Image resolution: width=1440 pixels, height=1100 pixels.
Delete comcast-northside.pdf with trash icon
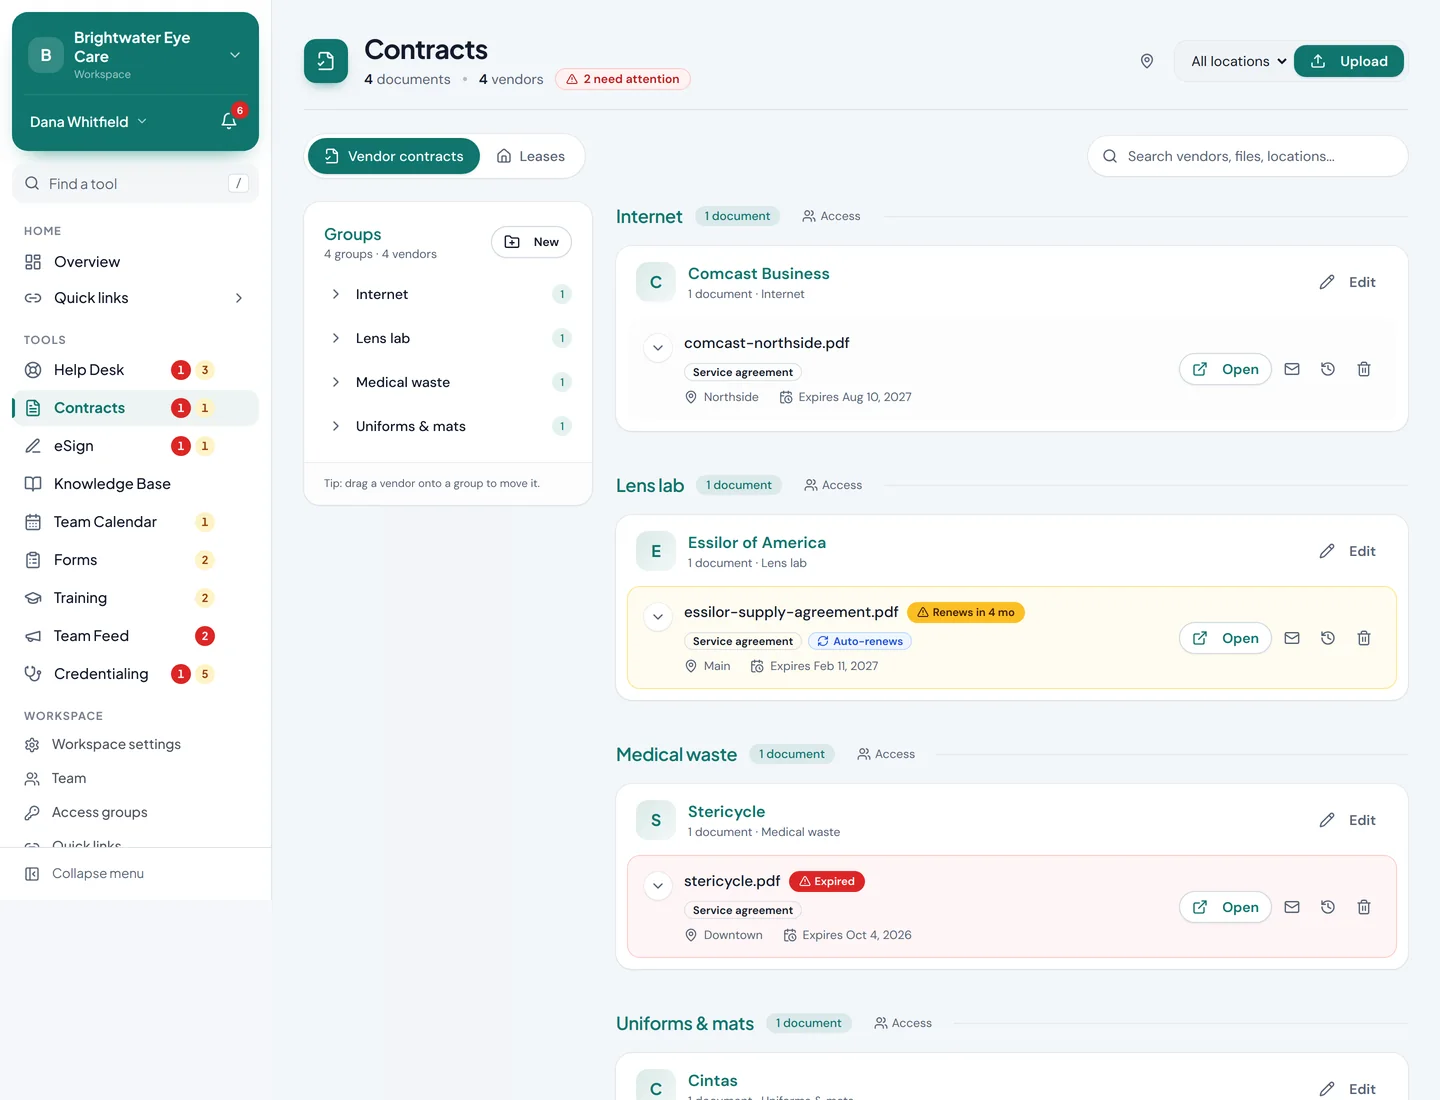coord(1364,369)
